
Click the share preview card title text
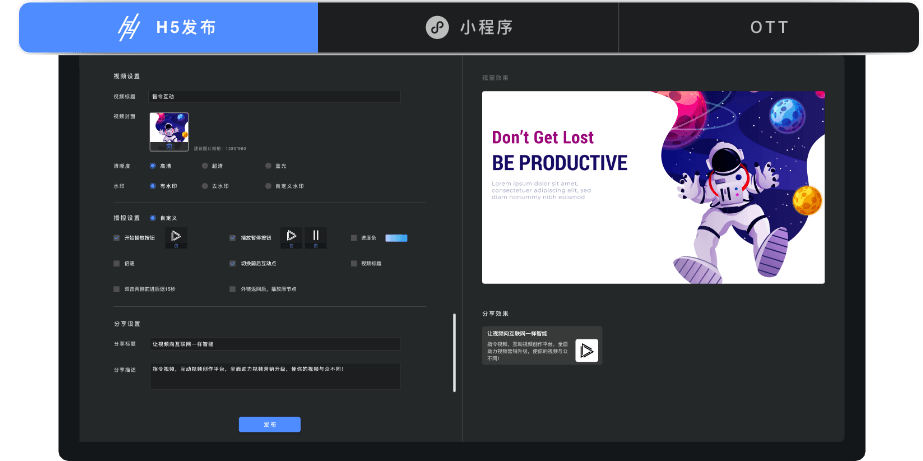point(518,333)
